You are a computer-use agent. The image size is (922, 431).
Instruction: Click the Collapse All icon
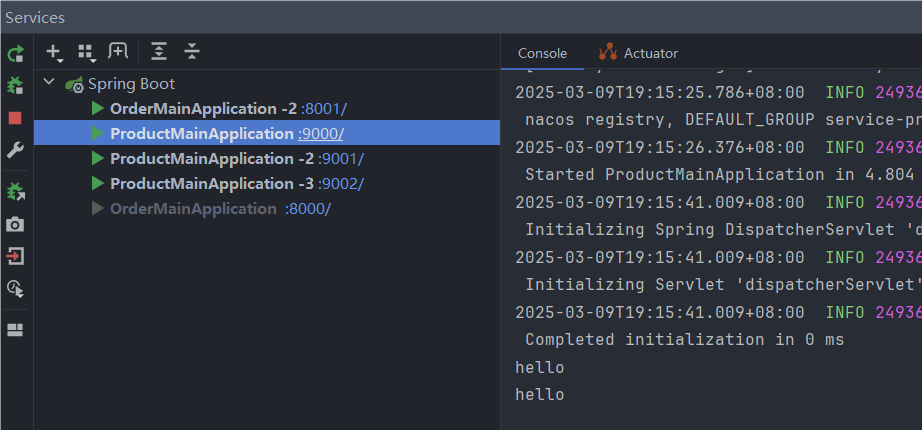[x=192, y=52]
